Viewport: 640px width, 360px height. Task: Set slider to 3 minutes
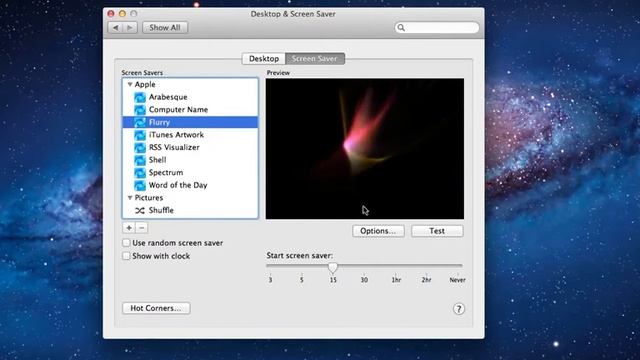click(270, 280)
